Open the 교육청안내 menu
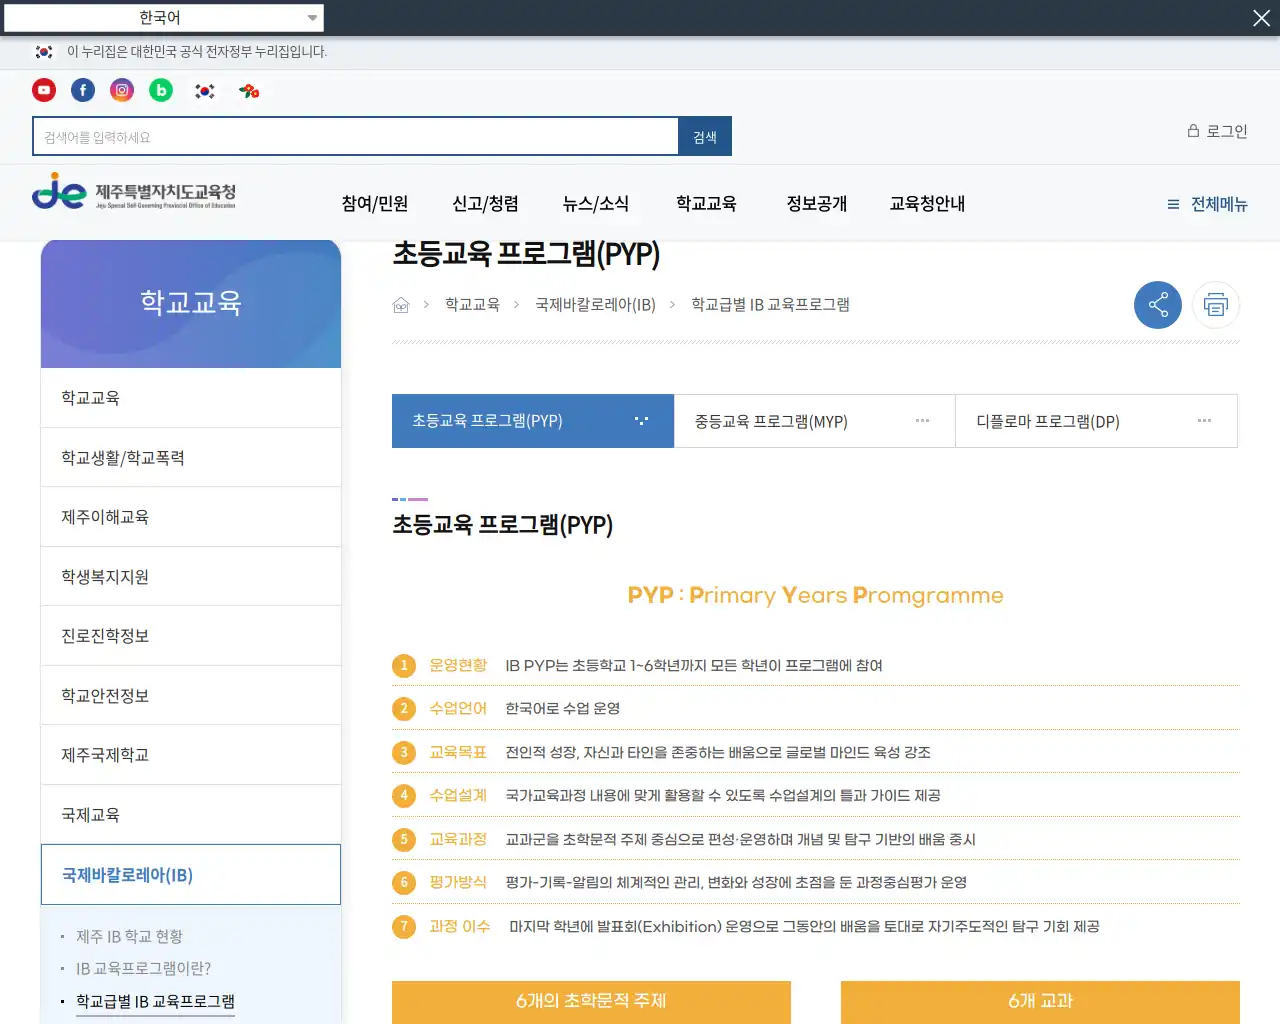The image size is (1280, 1024). (927, 204)
